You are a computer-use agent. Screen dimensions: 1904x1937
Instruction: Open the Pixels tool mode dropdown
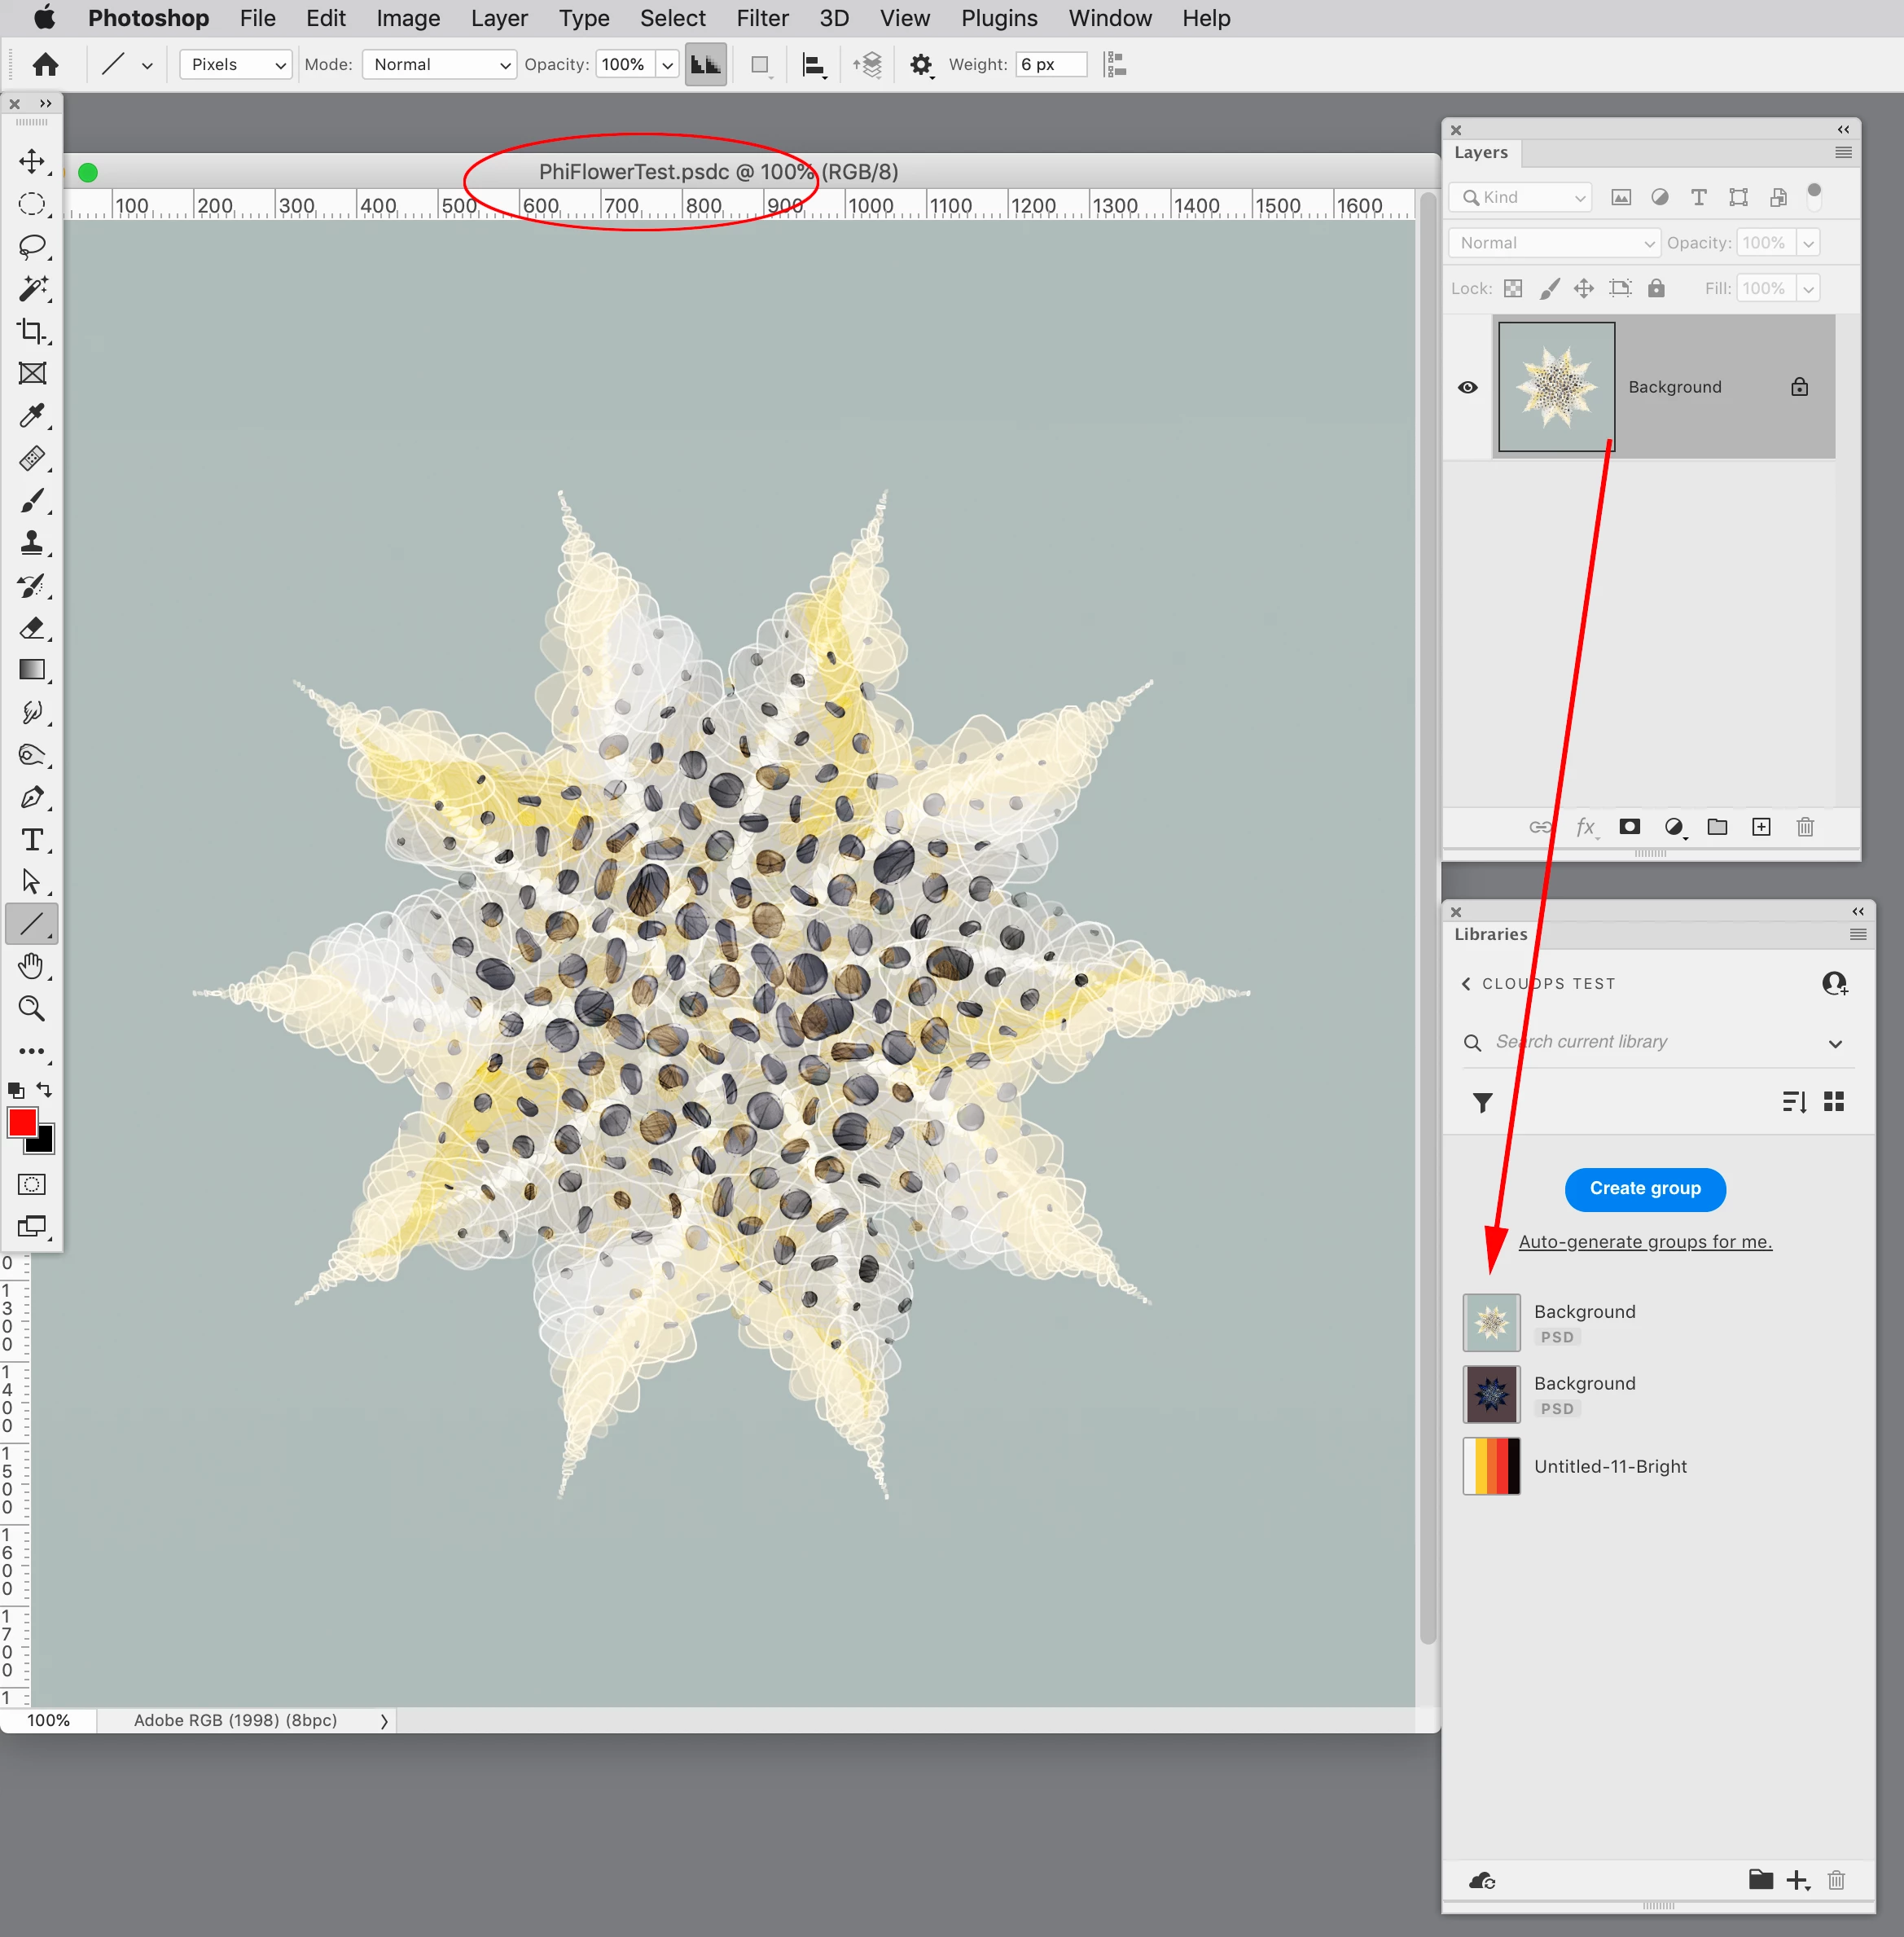[x=236, y=65]
